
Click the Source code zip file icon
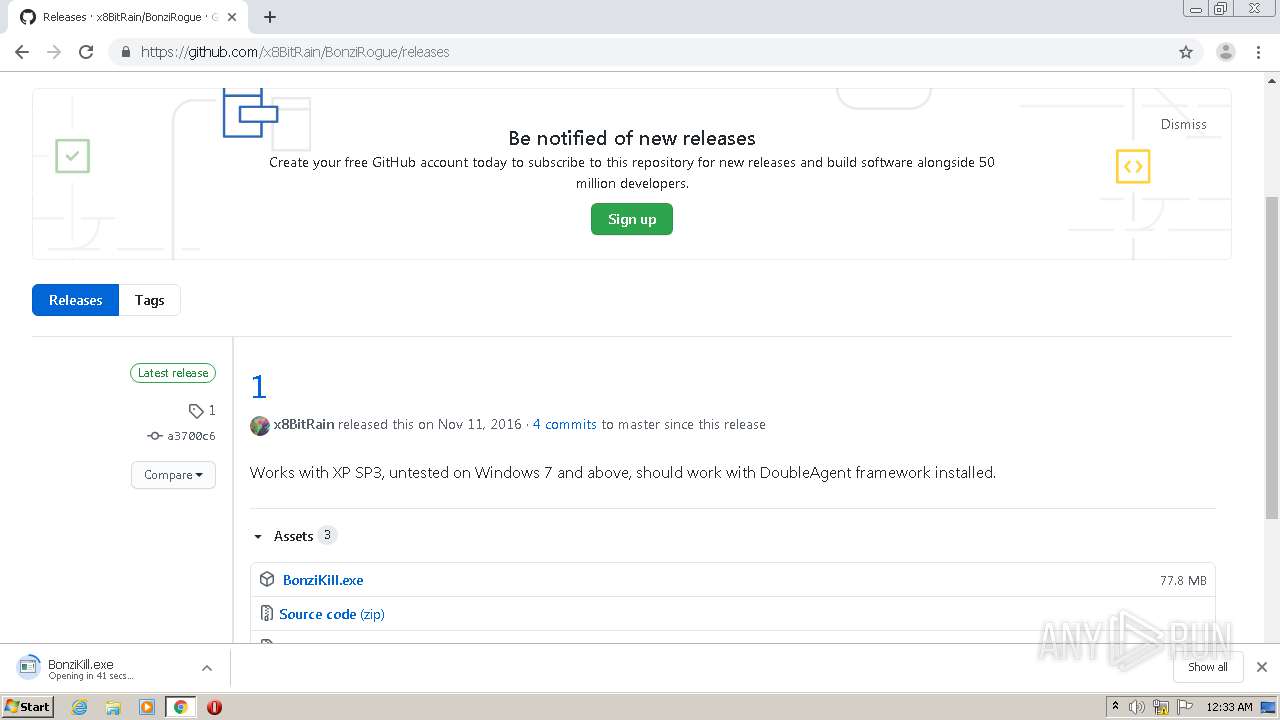pos(267,614)
